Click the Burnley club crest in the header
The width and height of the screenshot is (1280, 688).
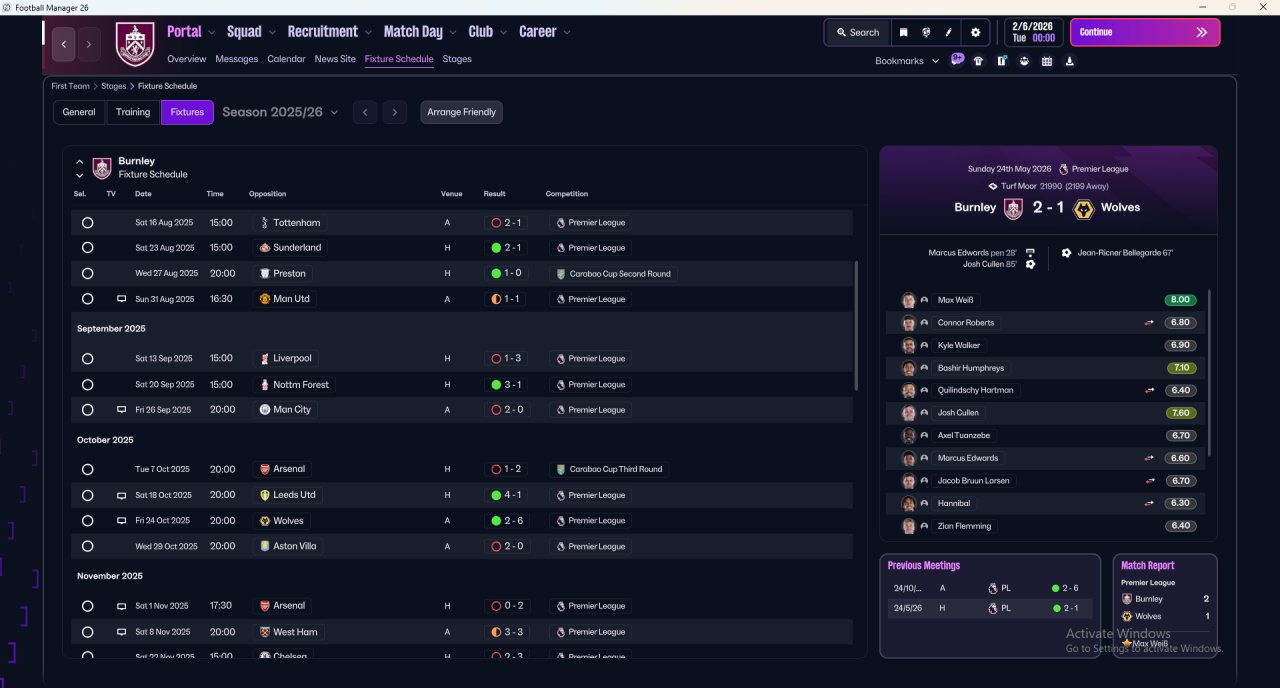pos(135,44)
